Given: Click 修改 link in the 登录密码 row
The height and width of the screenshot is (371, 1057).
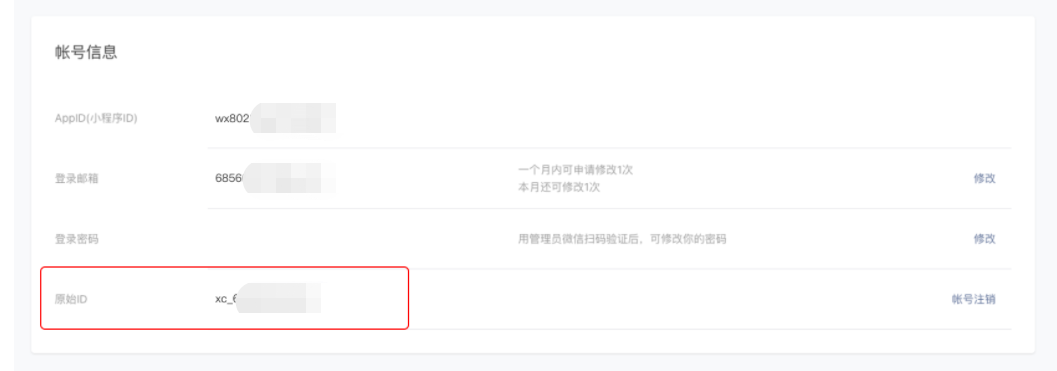Looking at the screenshot, I should (984, 239).
